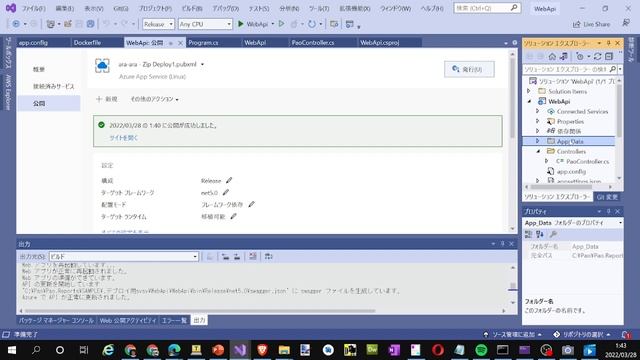Switch to Web 公開アクティビティ tab
Screen dimensions: 640x360
click(128, 321)
